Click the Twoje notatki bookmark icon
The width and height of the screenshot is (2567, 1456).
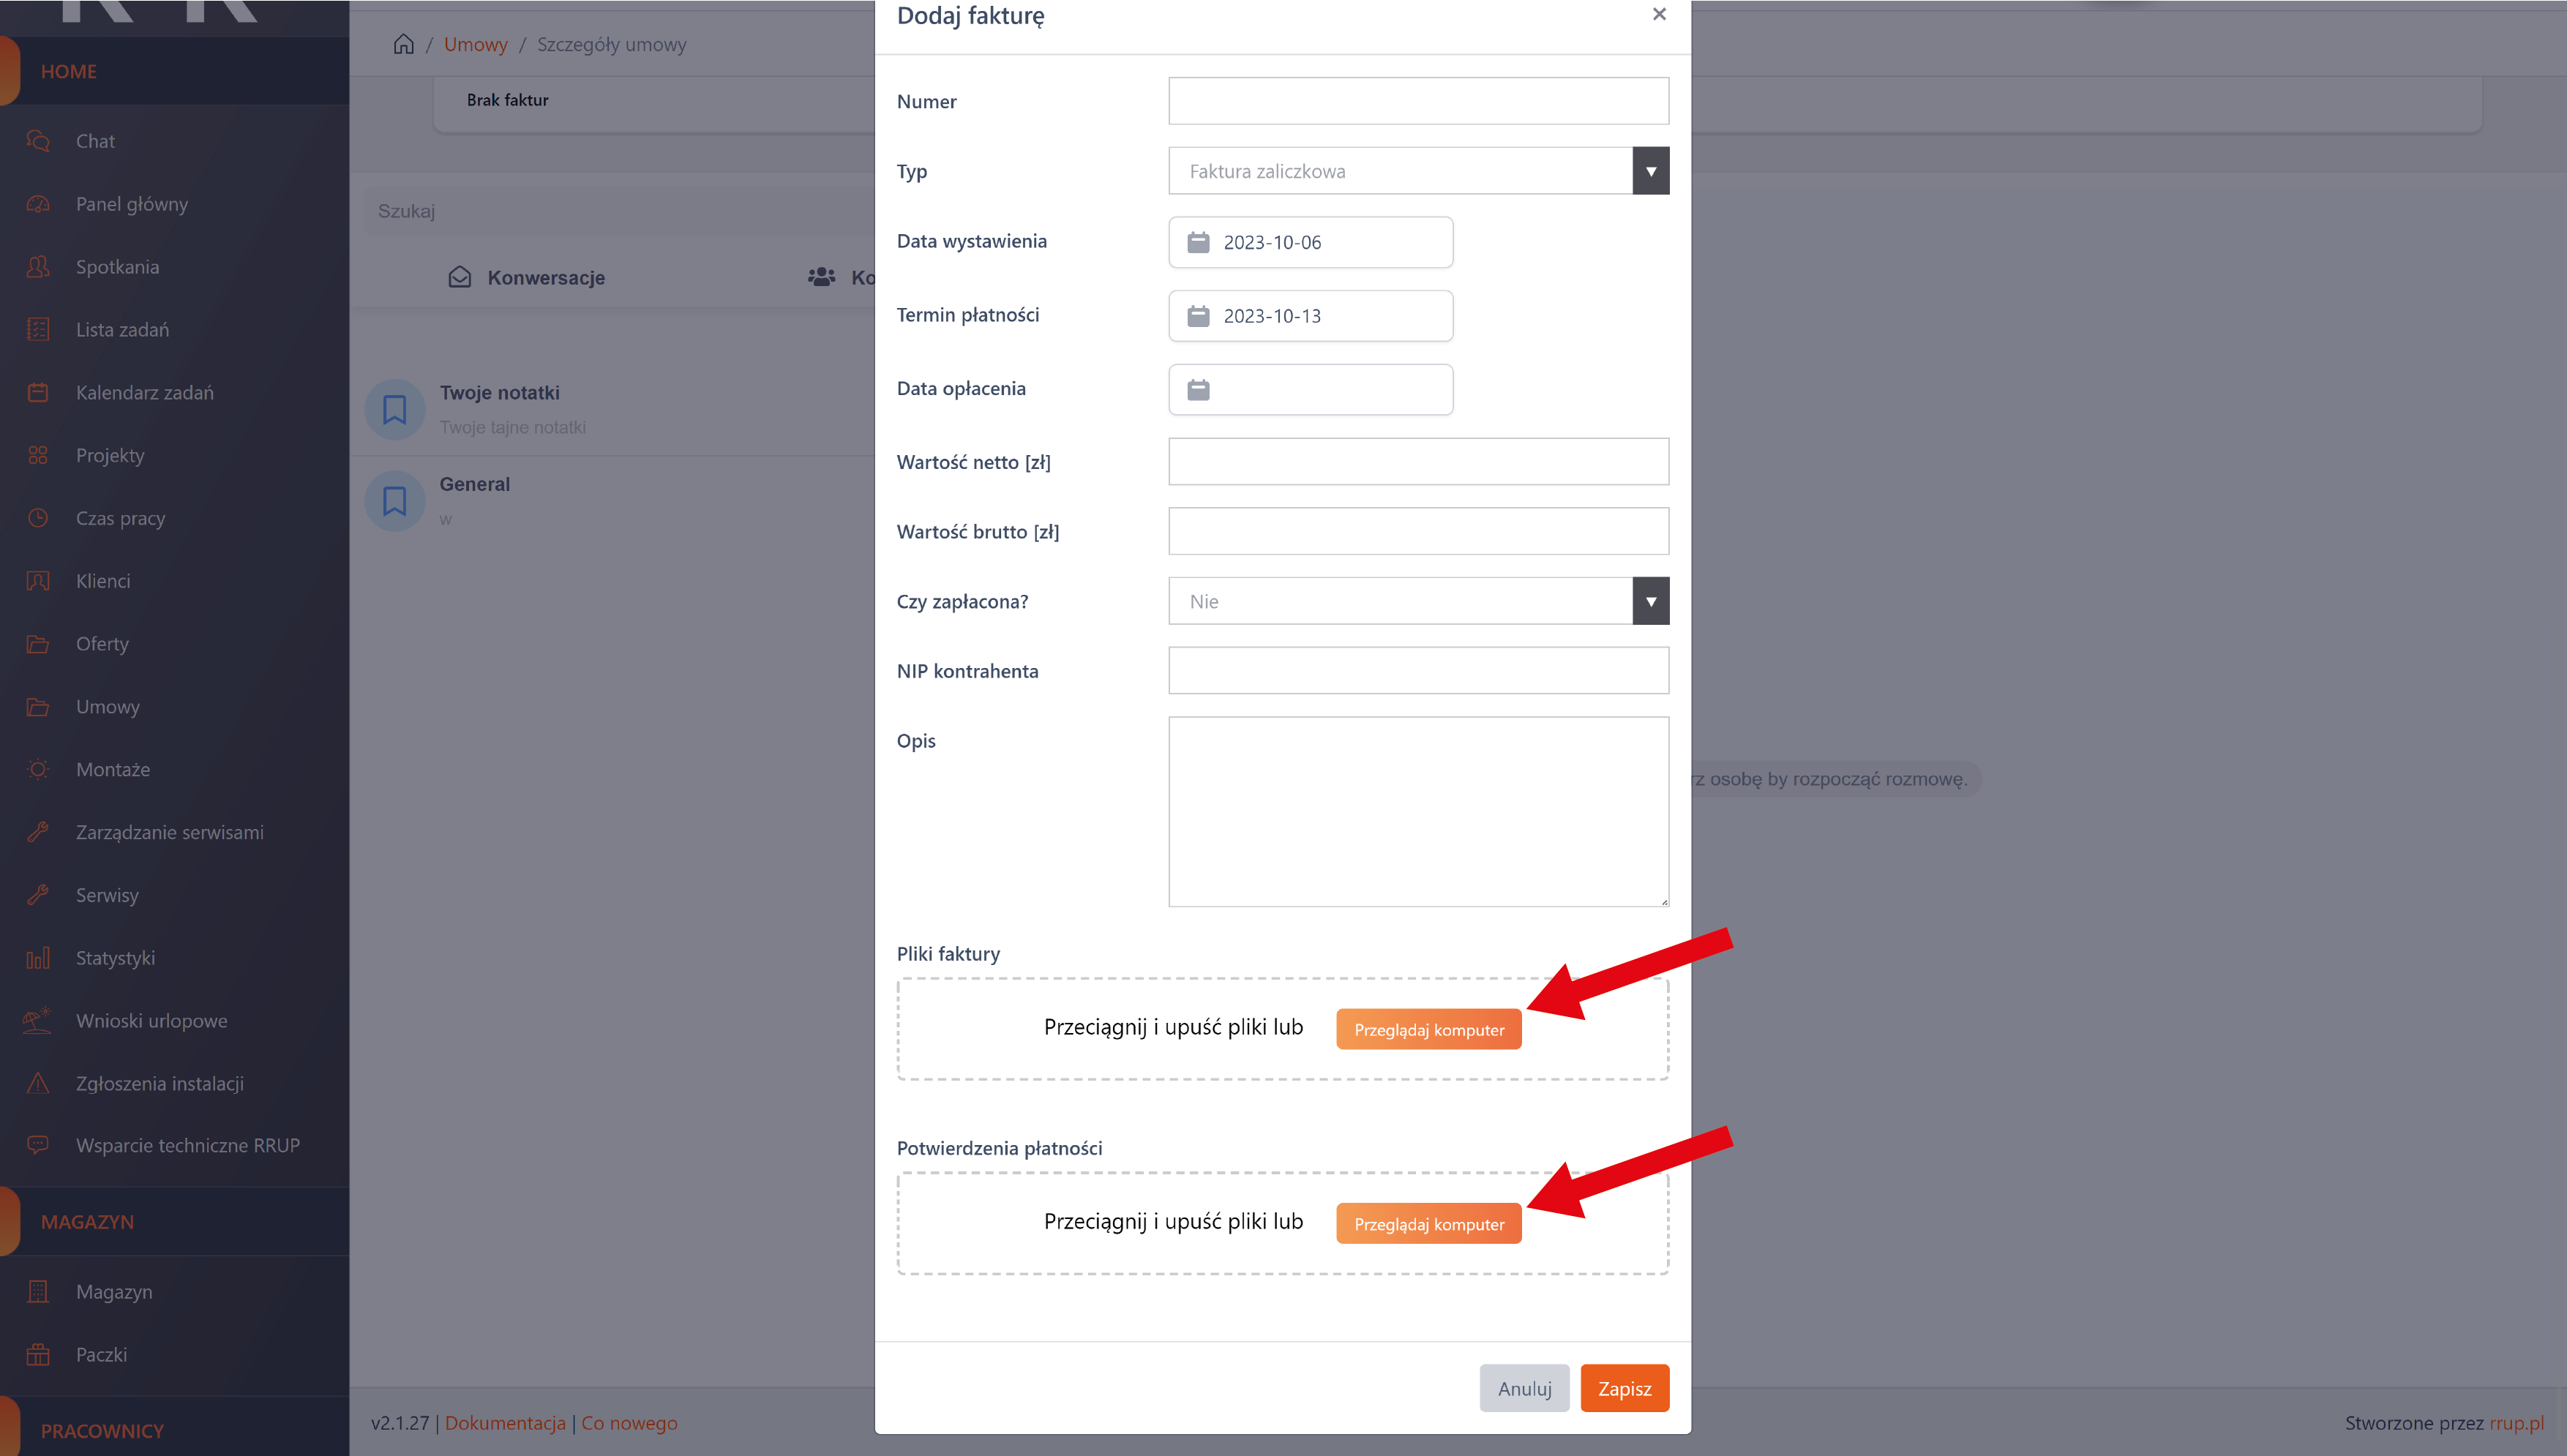click(x=395, y=409)
